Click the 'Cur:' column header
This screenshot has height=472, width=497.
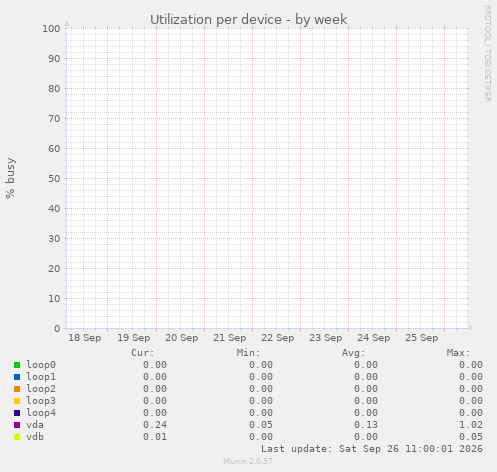143,353
